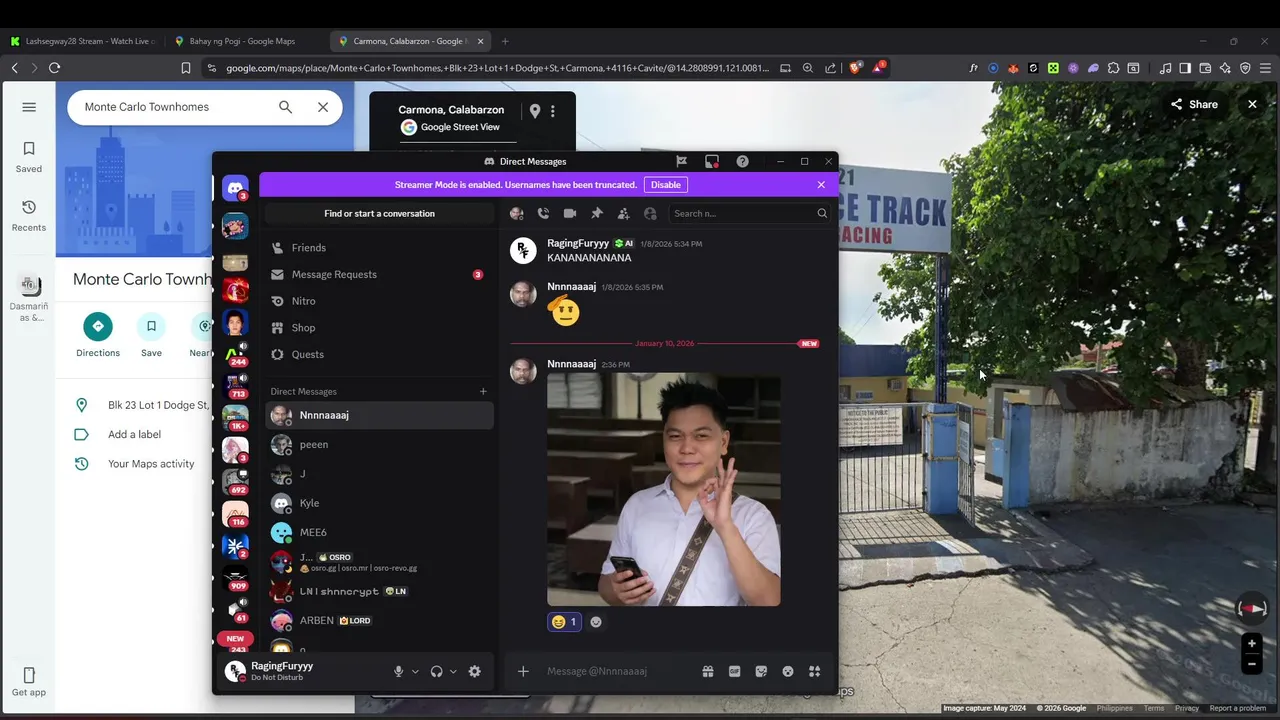Select Carmona, Calabarzon browser tab
This screenshot has width=1280, height=720.
pos(411,41)
